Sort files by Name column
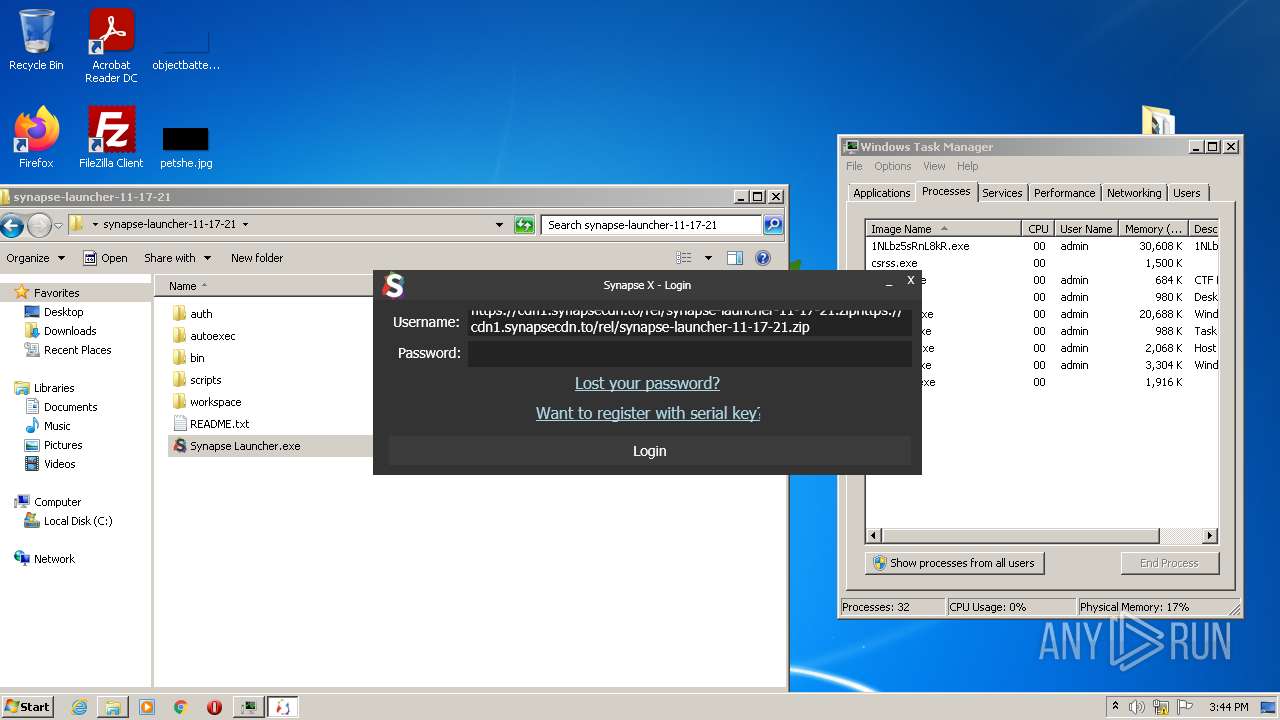Screen dimensions: 1280x720 183,286
